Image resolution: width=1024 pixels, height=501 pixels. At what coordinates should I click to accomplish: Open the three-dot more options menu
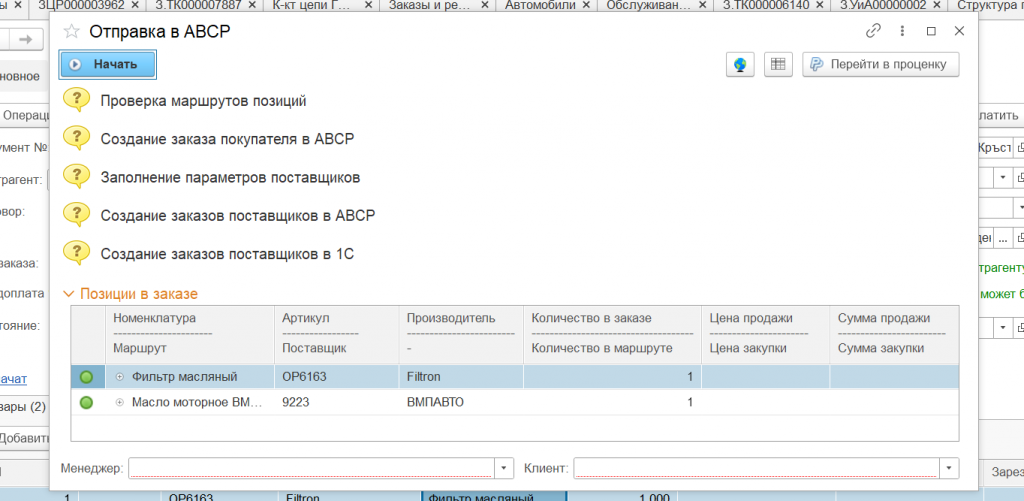point(902,31)
